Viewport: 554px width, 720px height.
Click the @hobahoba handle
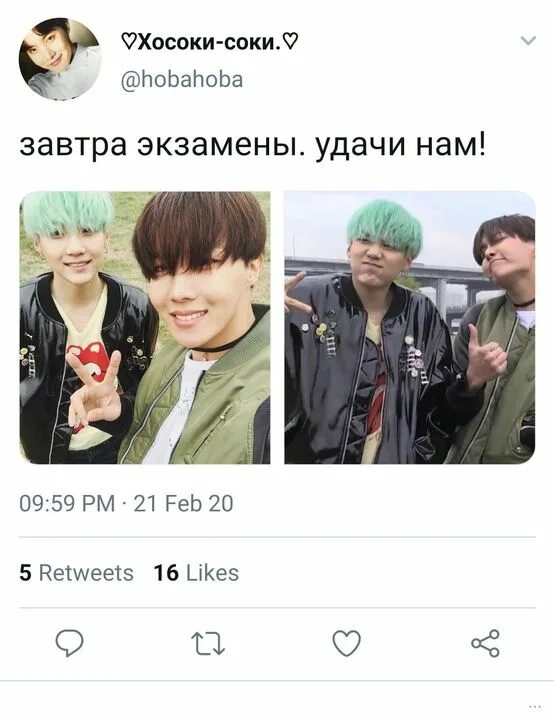point(182,79)
